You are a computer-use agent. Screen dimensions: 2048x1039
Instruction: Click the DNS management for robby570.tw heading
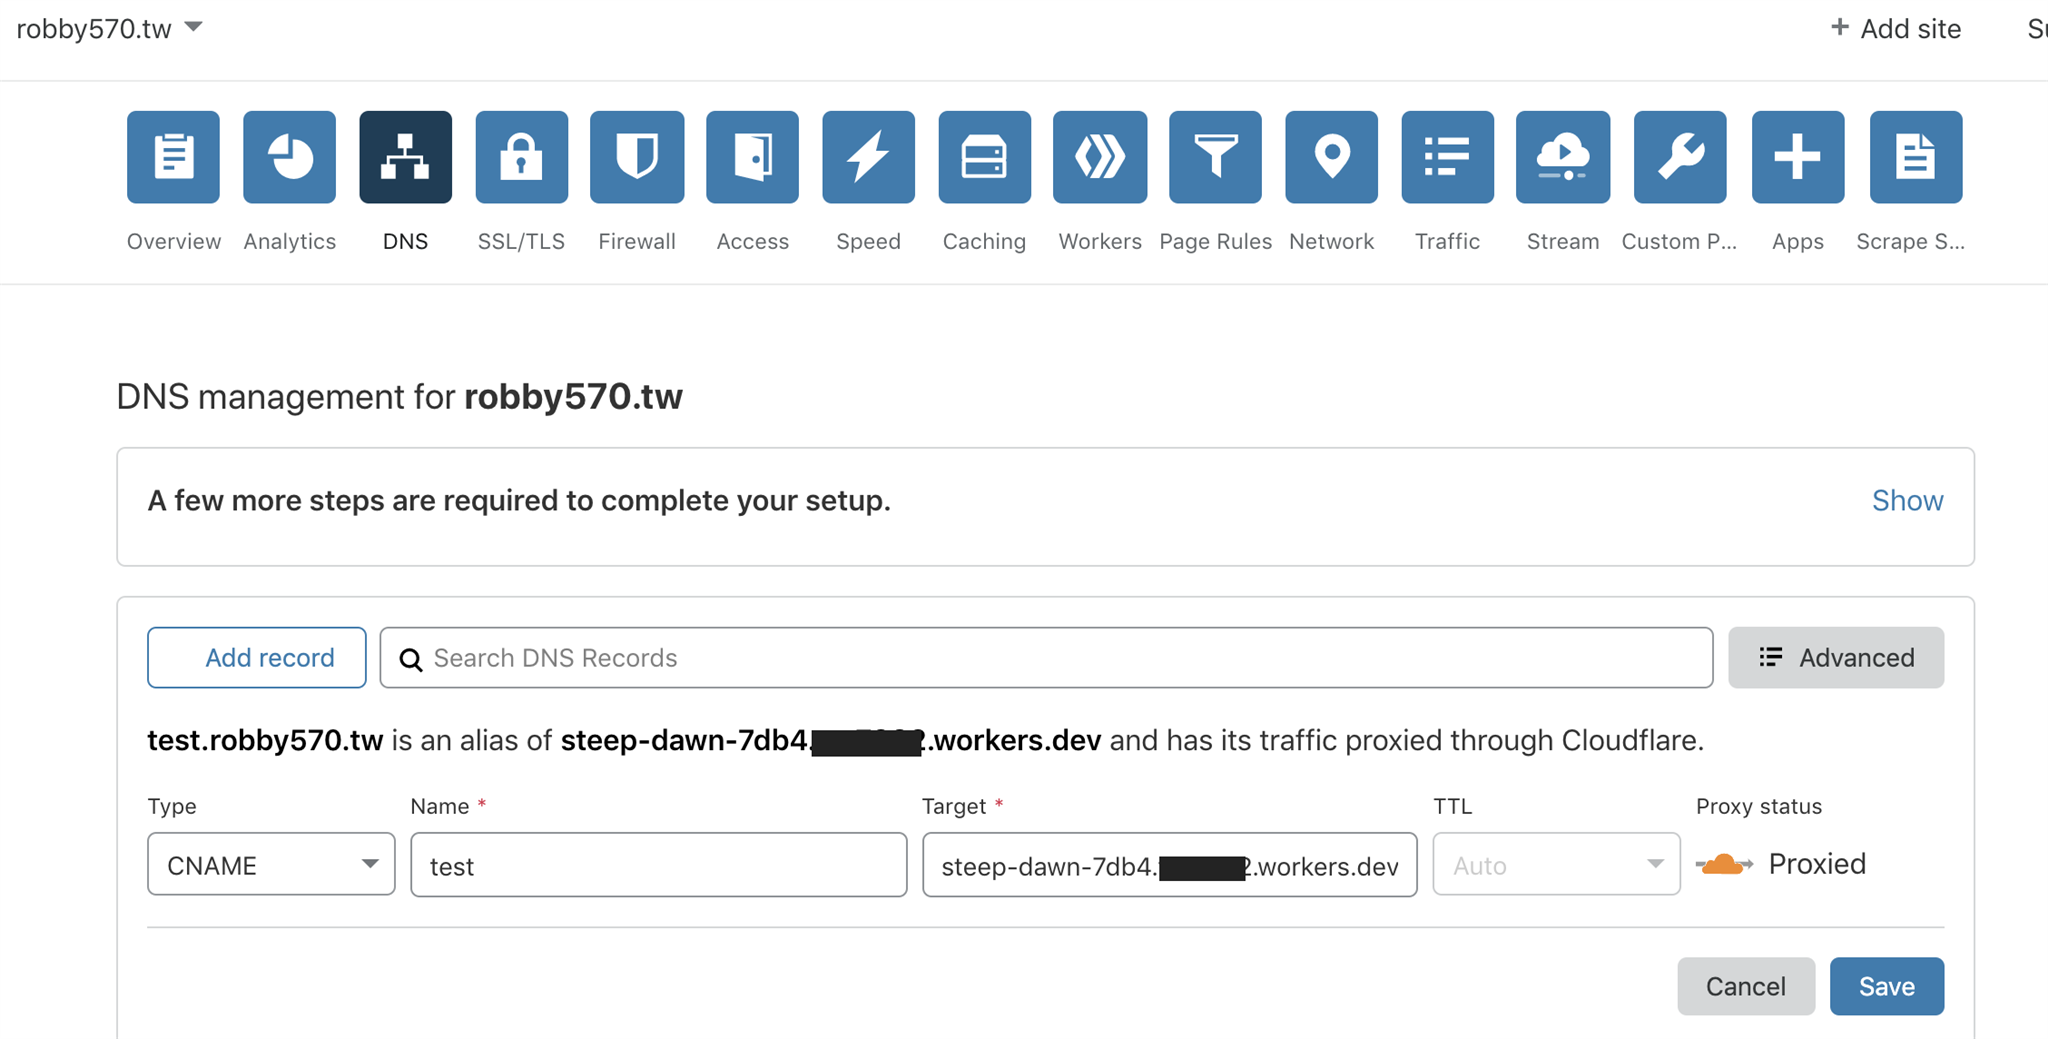(400, 397)
